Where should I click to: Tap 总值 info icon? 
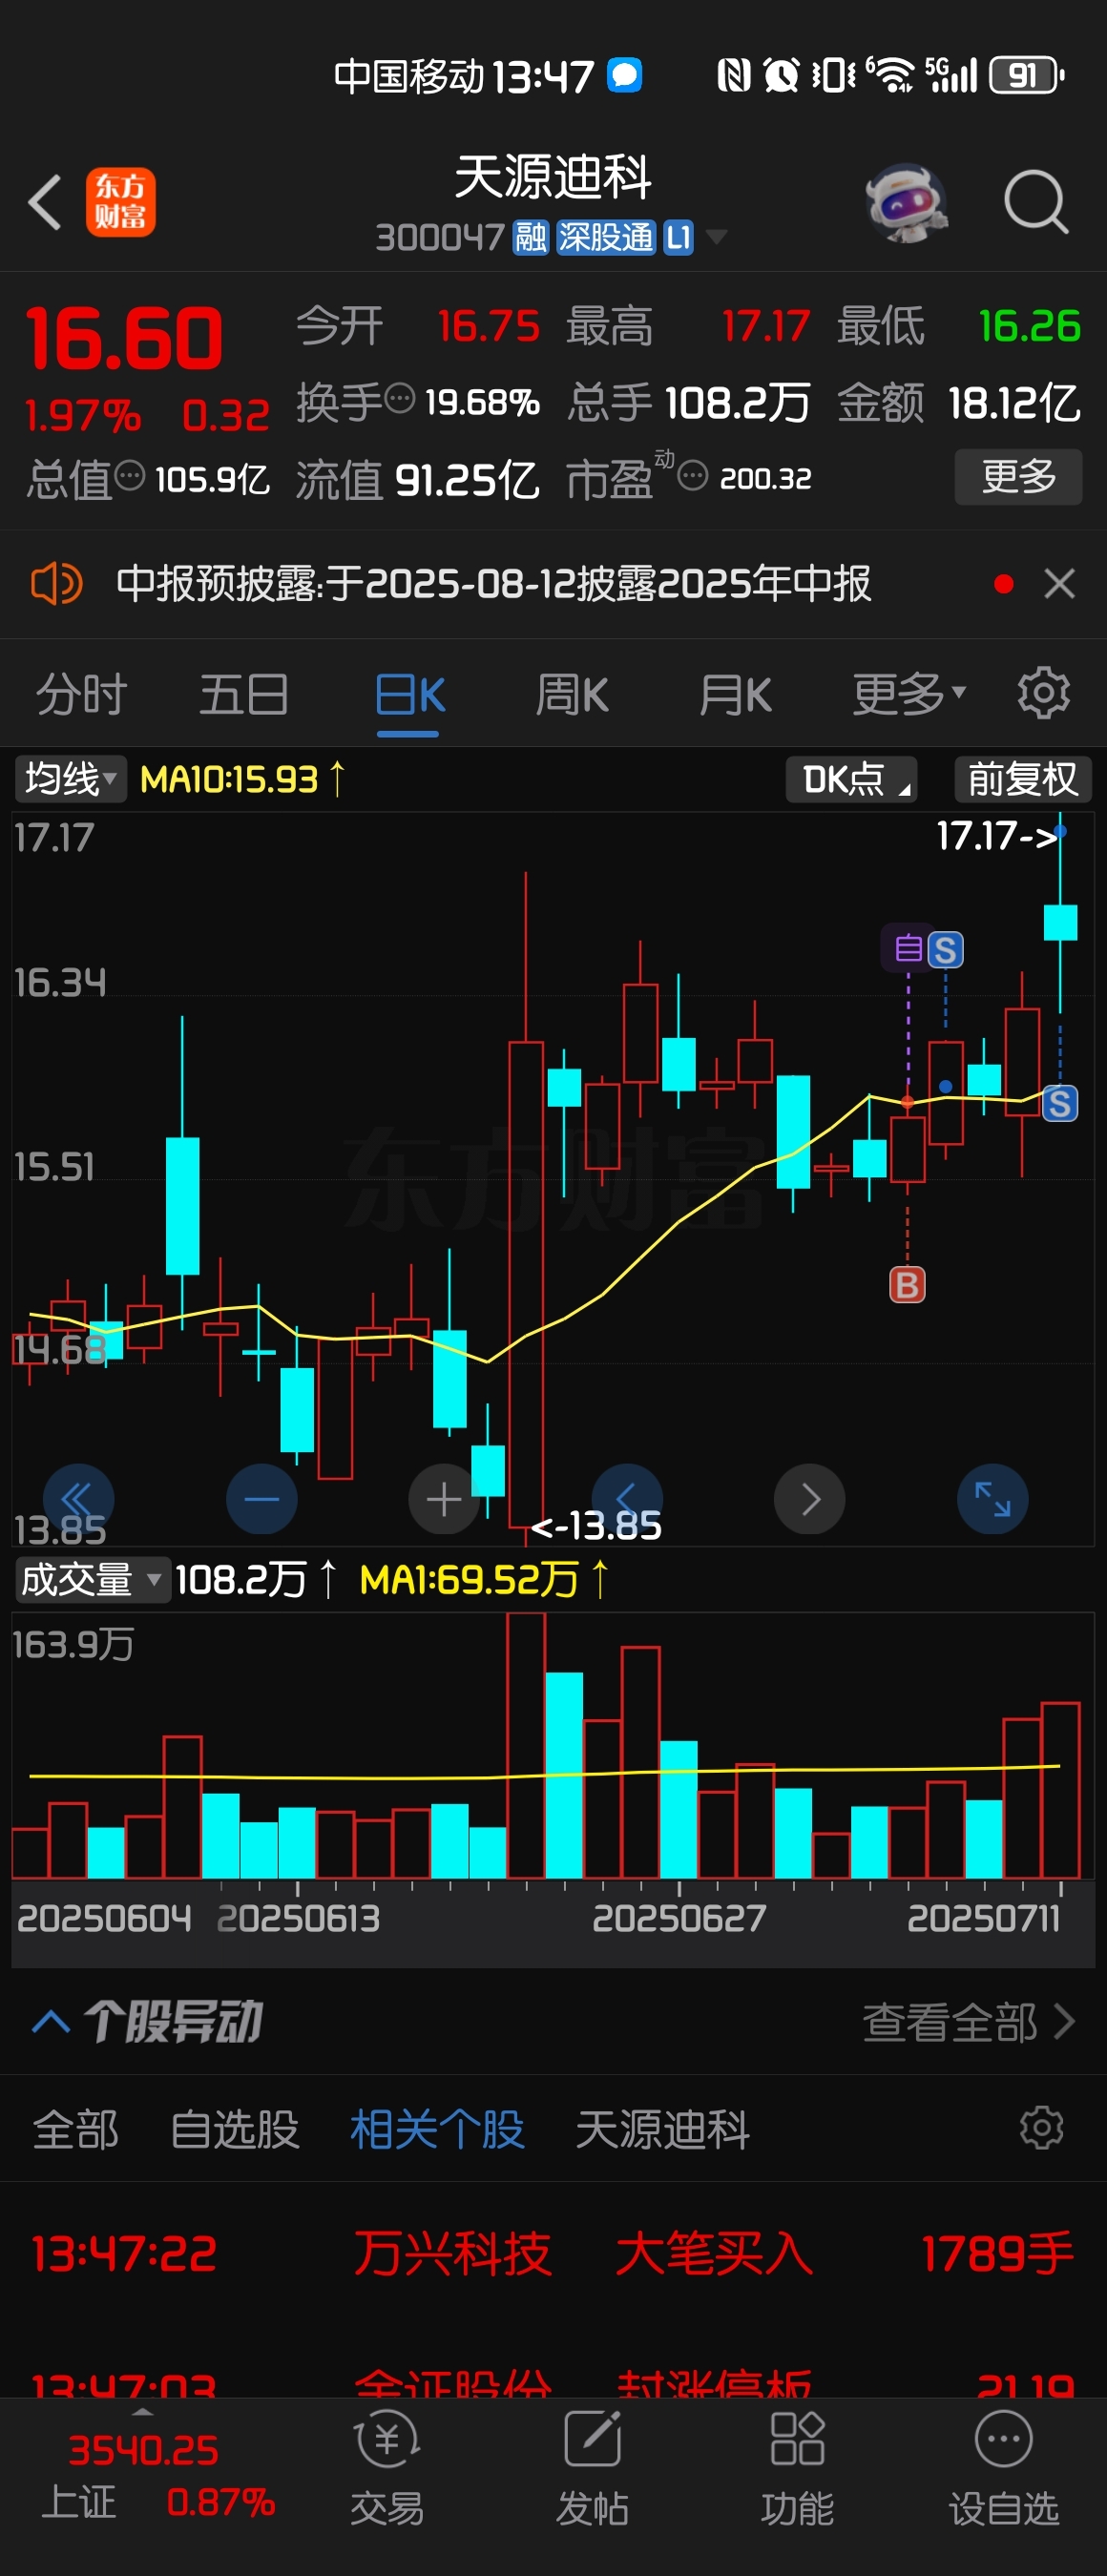coord(130,476)
